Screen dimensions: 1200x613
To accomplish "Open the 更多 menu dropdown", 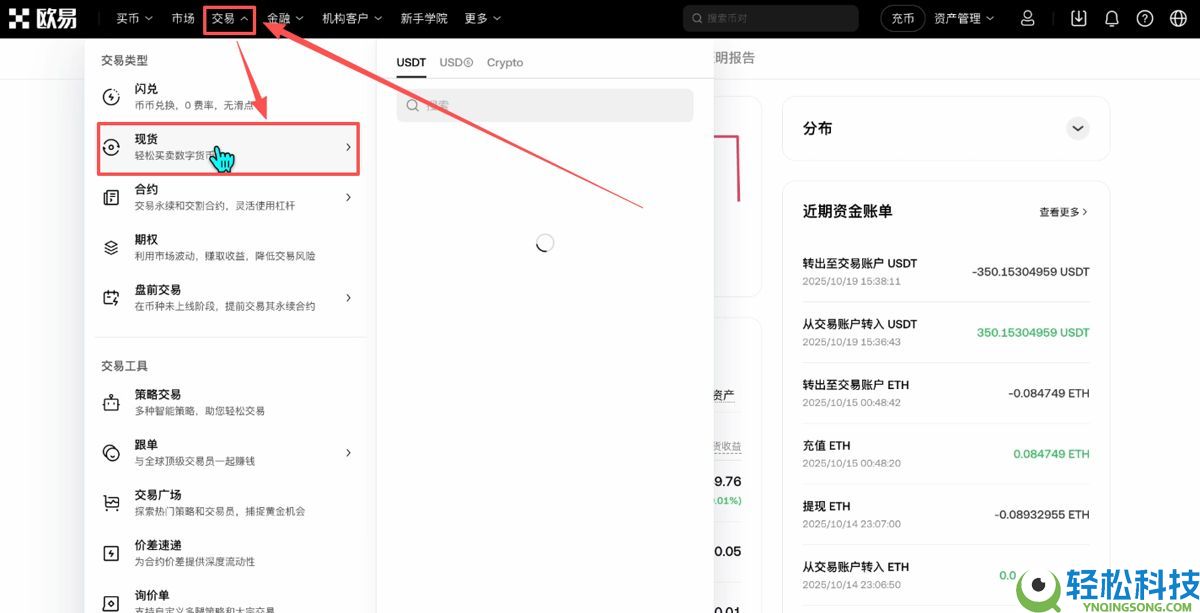I will (x=481, y=17).
